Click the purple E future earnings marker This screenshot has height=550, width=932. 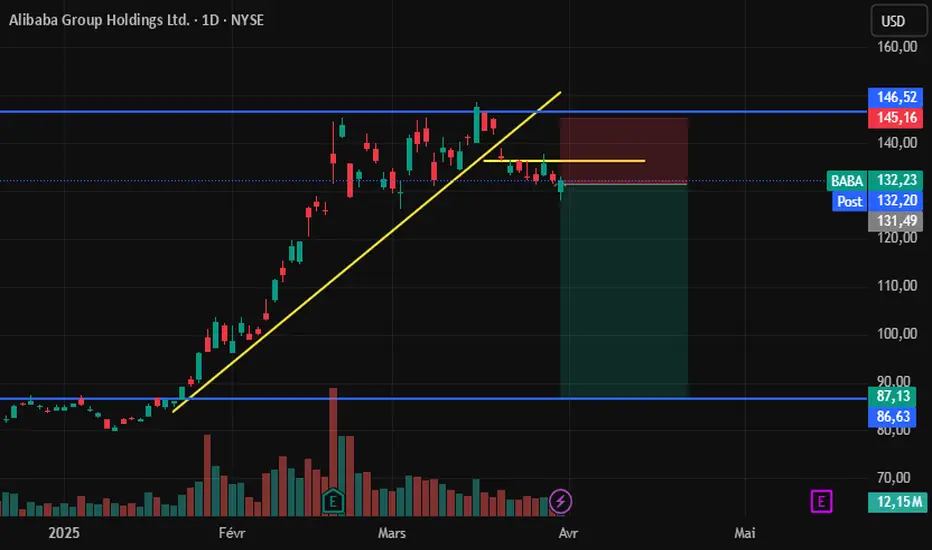coord(821,501)
